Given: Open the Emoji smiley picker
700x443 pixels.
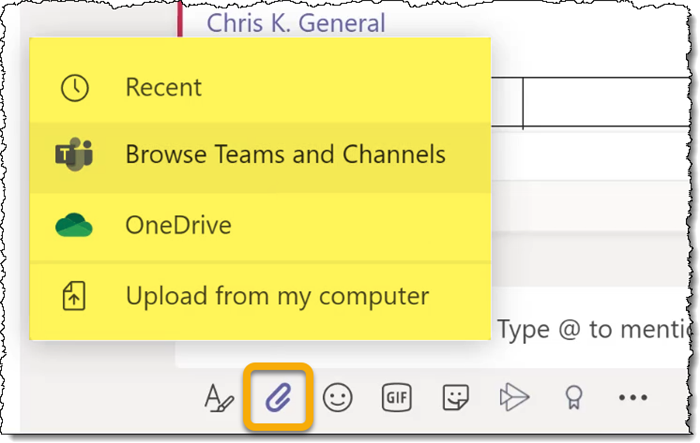Looking at the screenshot, I should click(337, 398).
